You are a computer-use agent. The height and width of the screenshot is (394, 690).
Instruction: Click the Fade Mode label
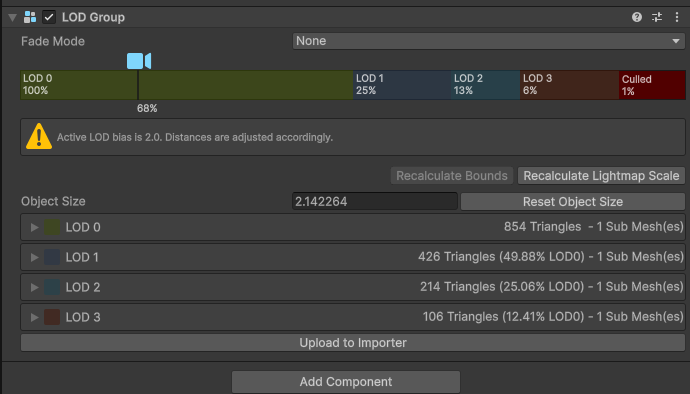point(53,41)
